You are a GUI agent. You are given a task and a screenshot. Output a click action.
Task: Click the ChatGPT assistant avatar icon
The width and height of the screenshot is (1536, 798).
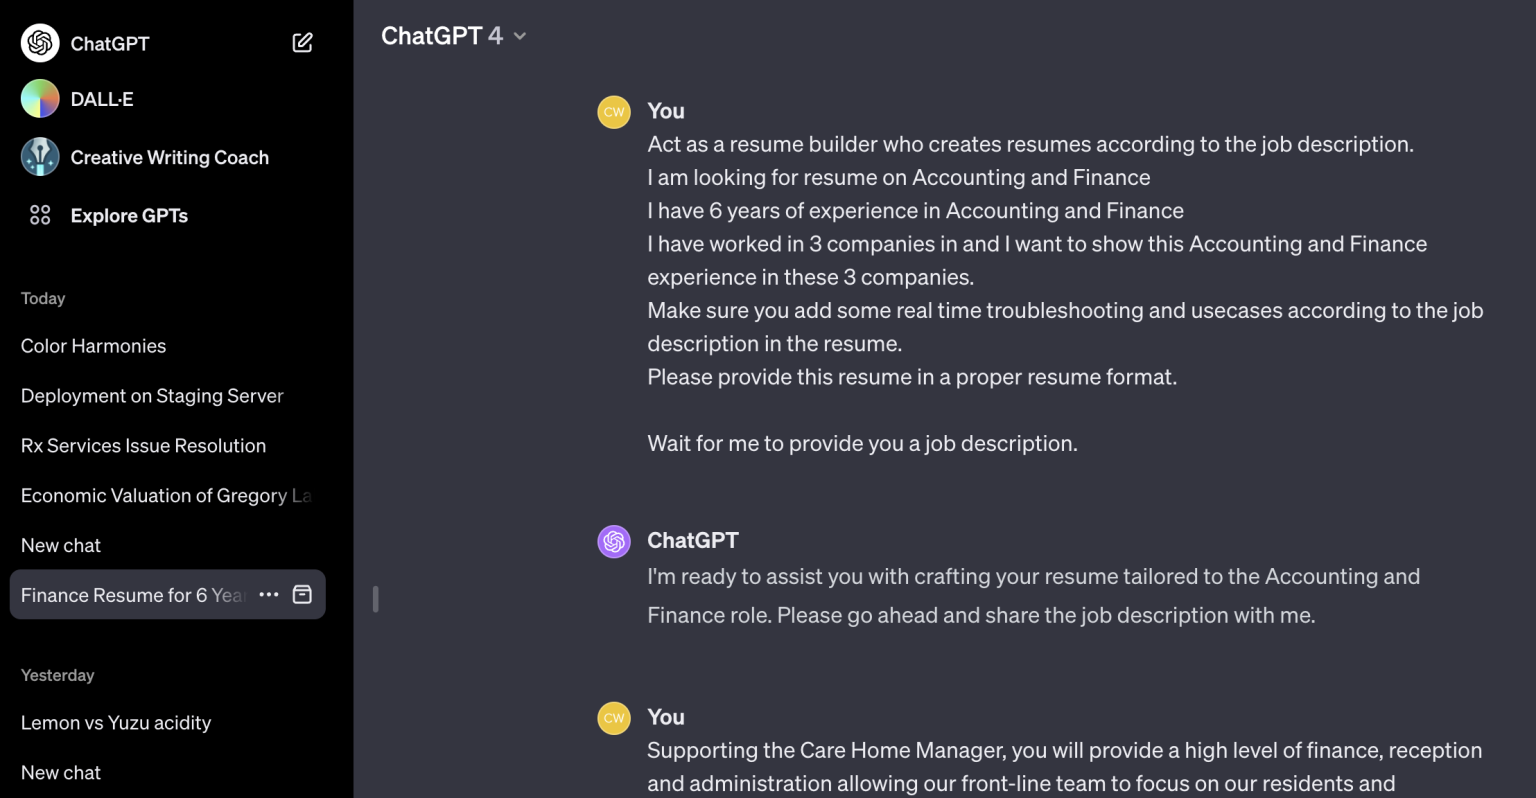(x=613, y=540)
